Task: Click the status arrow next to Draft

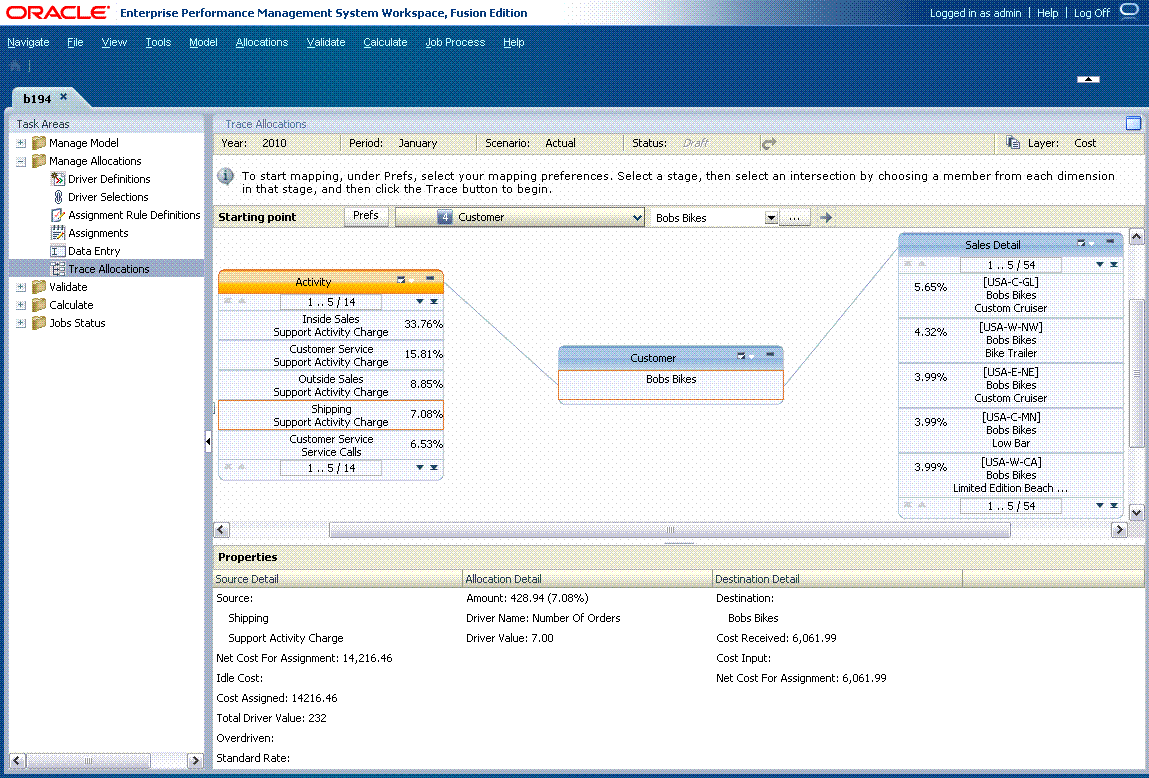Action: pos(767,142)
